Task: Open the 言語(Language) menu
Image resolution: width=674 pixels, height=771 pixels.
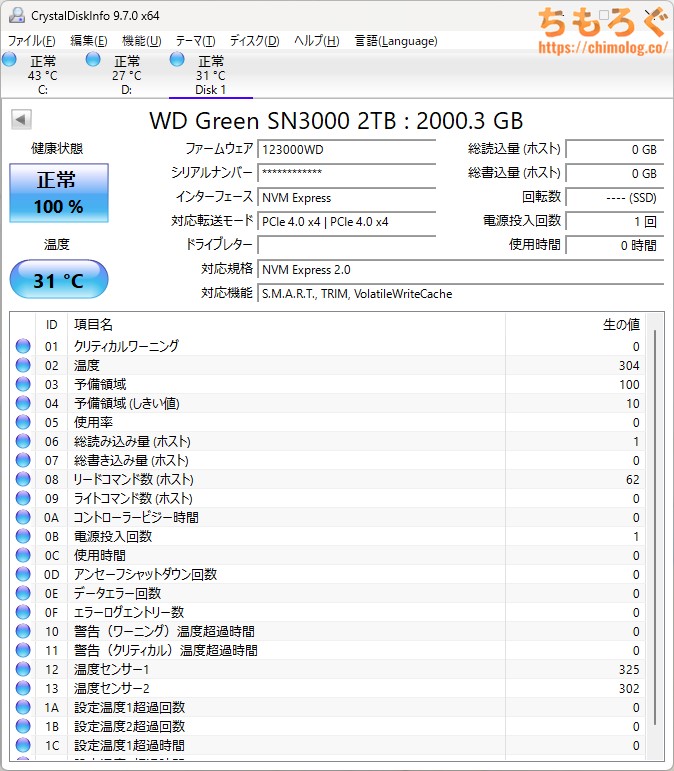Action: (x=396, y=41)
